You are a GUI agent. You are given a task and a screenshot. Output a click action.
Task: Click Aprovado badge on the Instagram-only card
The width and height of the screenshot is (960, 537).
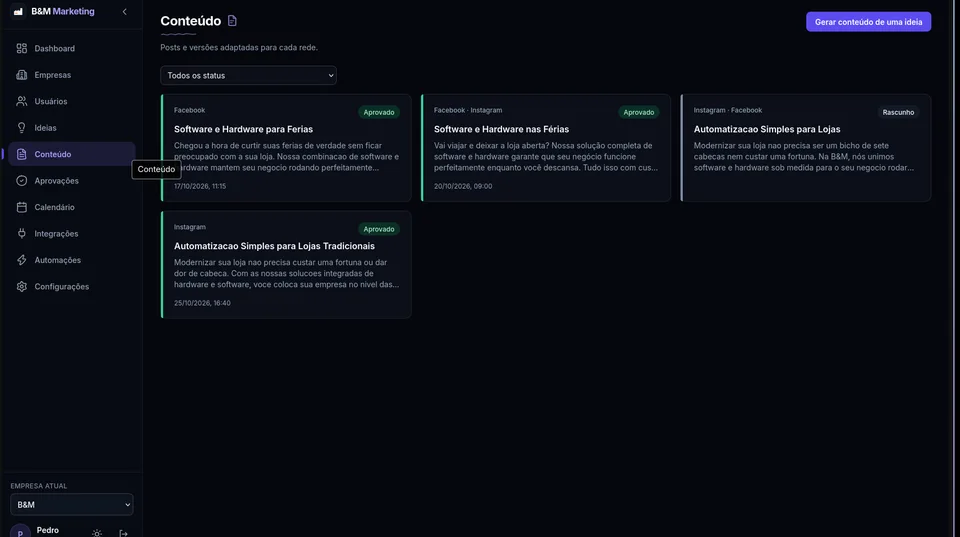[379, 229]
